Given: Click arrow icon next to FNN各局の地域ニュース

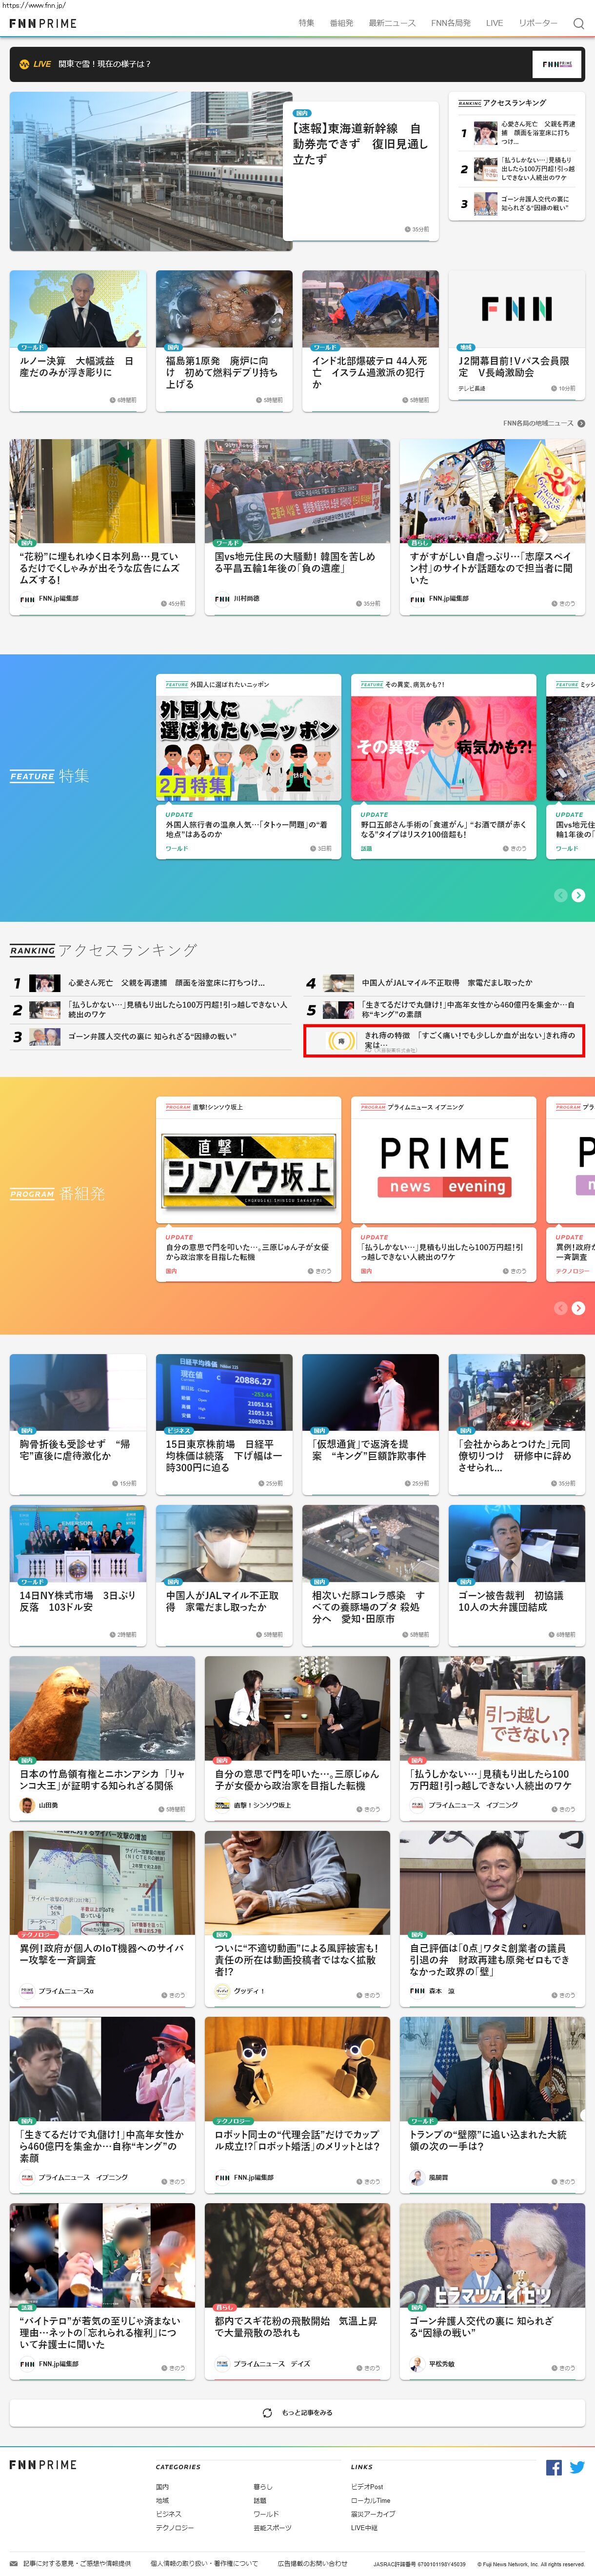Looking at the screenshot, I should [581, 423].
